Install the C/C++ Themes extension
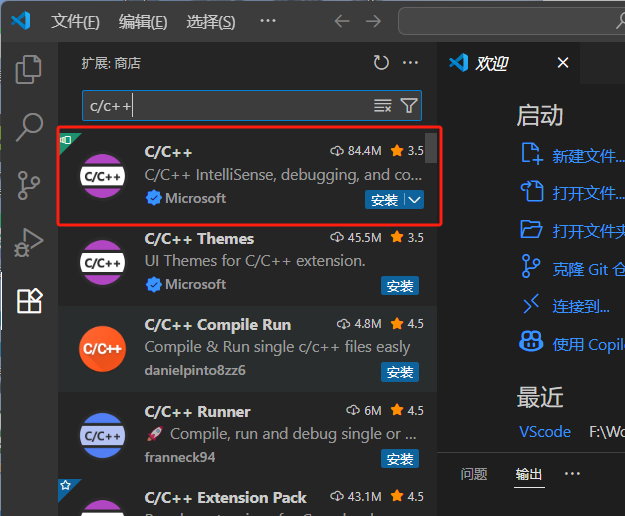 [400, 286]
